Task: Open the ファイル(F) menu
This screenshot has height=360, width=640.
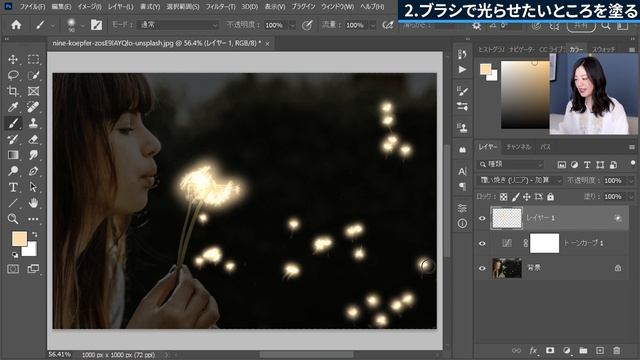Action: click(x=32, y=7)
